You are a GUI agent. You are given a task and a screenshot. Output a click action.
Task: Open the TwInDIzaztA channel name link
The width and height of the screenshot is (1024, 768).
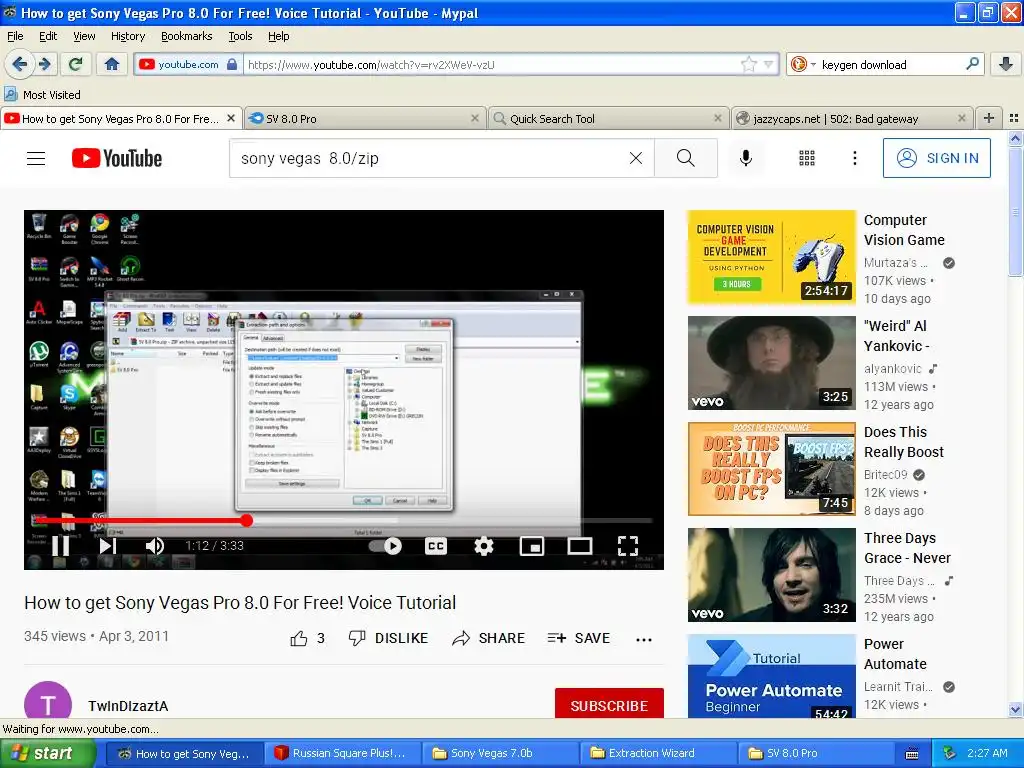[128, 705]
